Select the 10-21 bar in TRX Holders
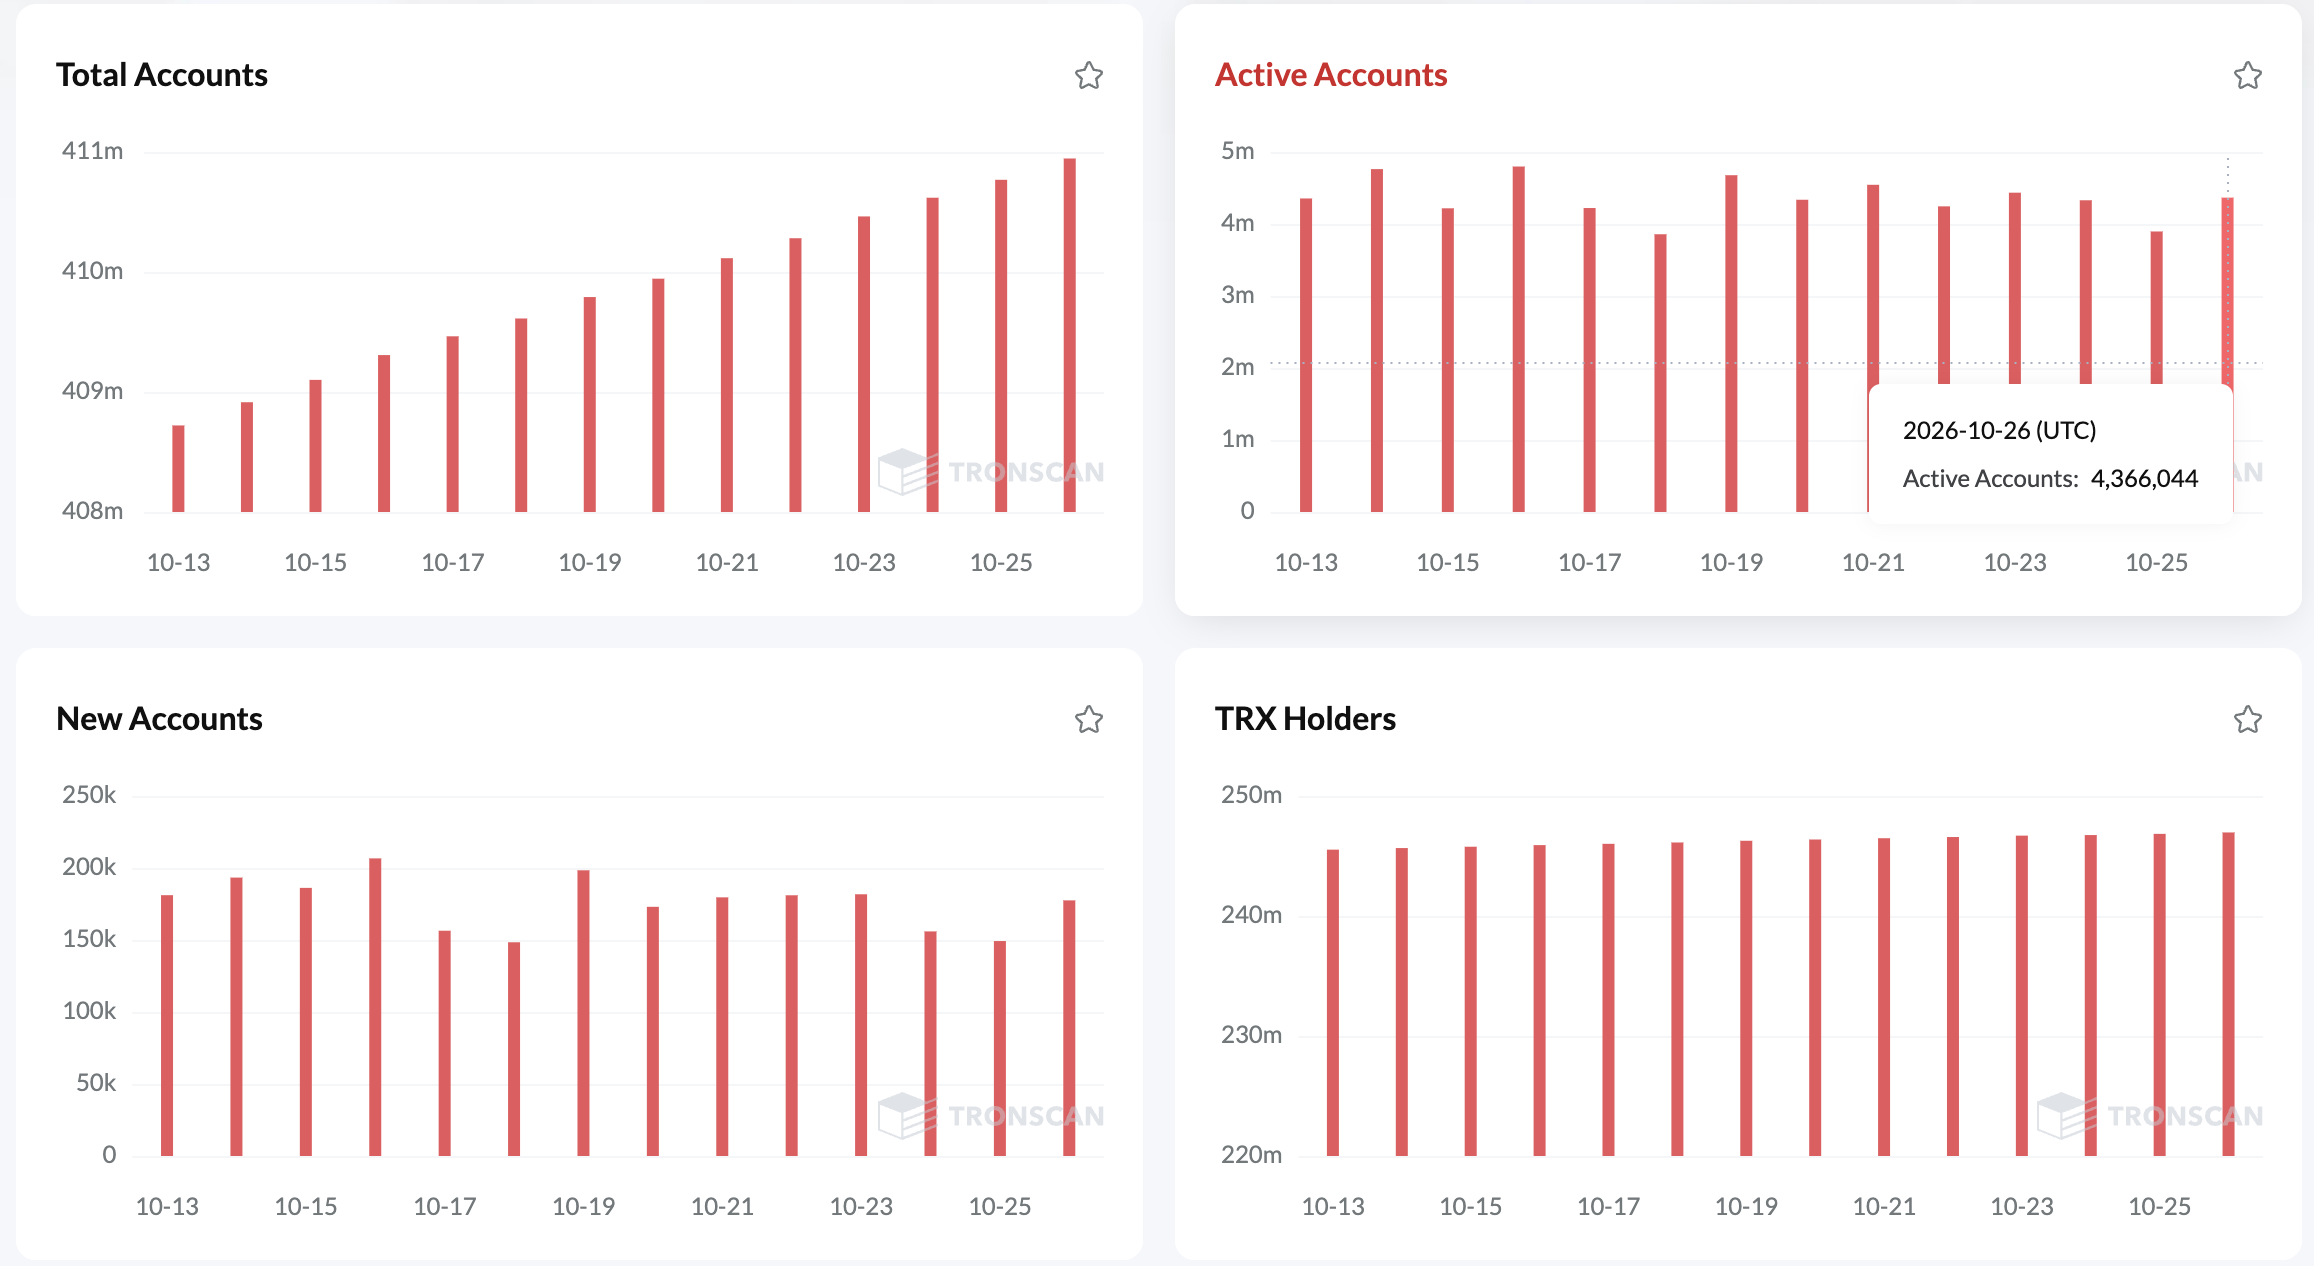The height and width of the screenshot is (1266, 2314). pos(1884,997)
